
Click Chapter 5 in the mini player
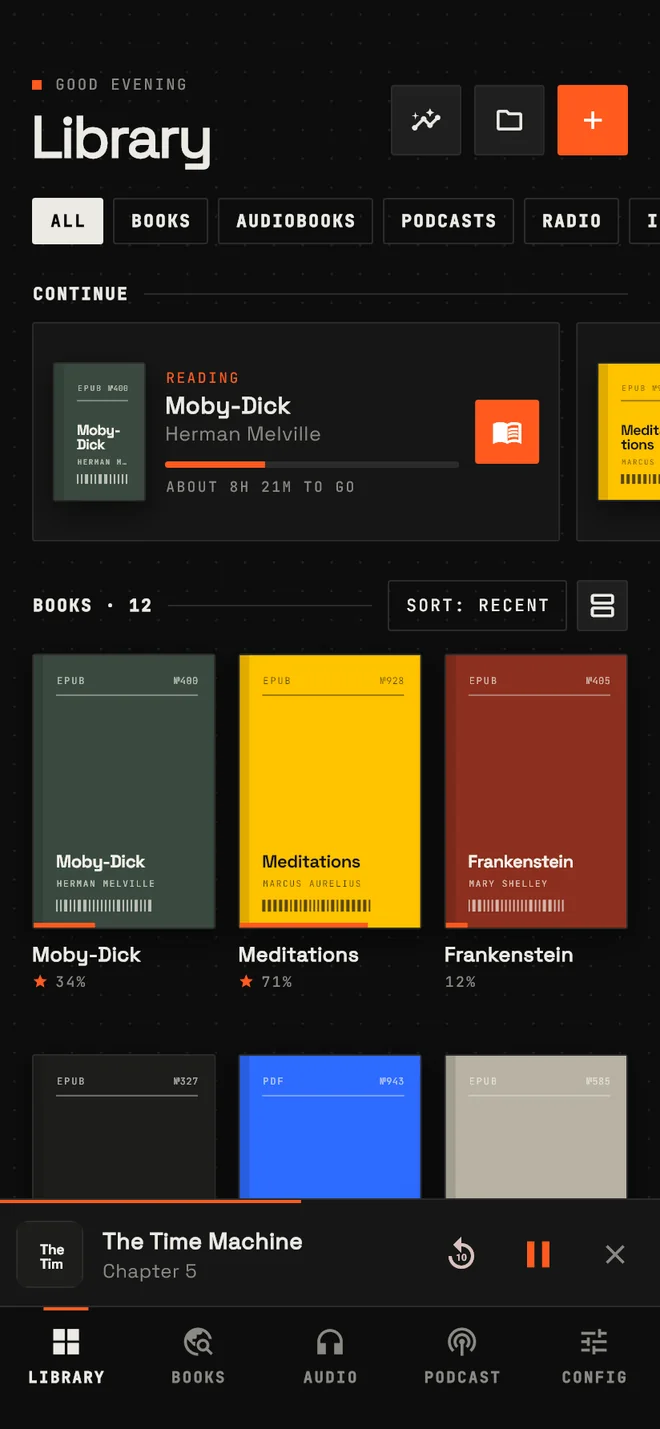[x=149, y=1272]
